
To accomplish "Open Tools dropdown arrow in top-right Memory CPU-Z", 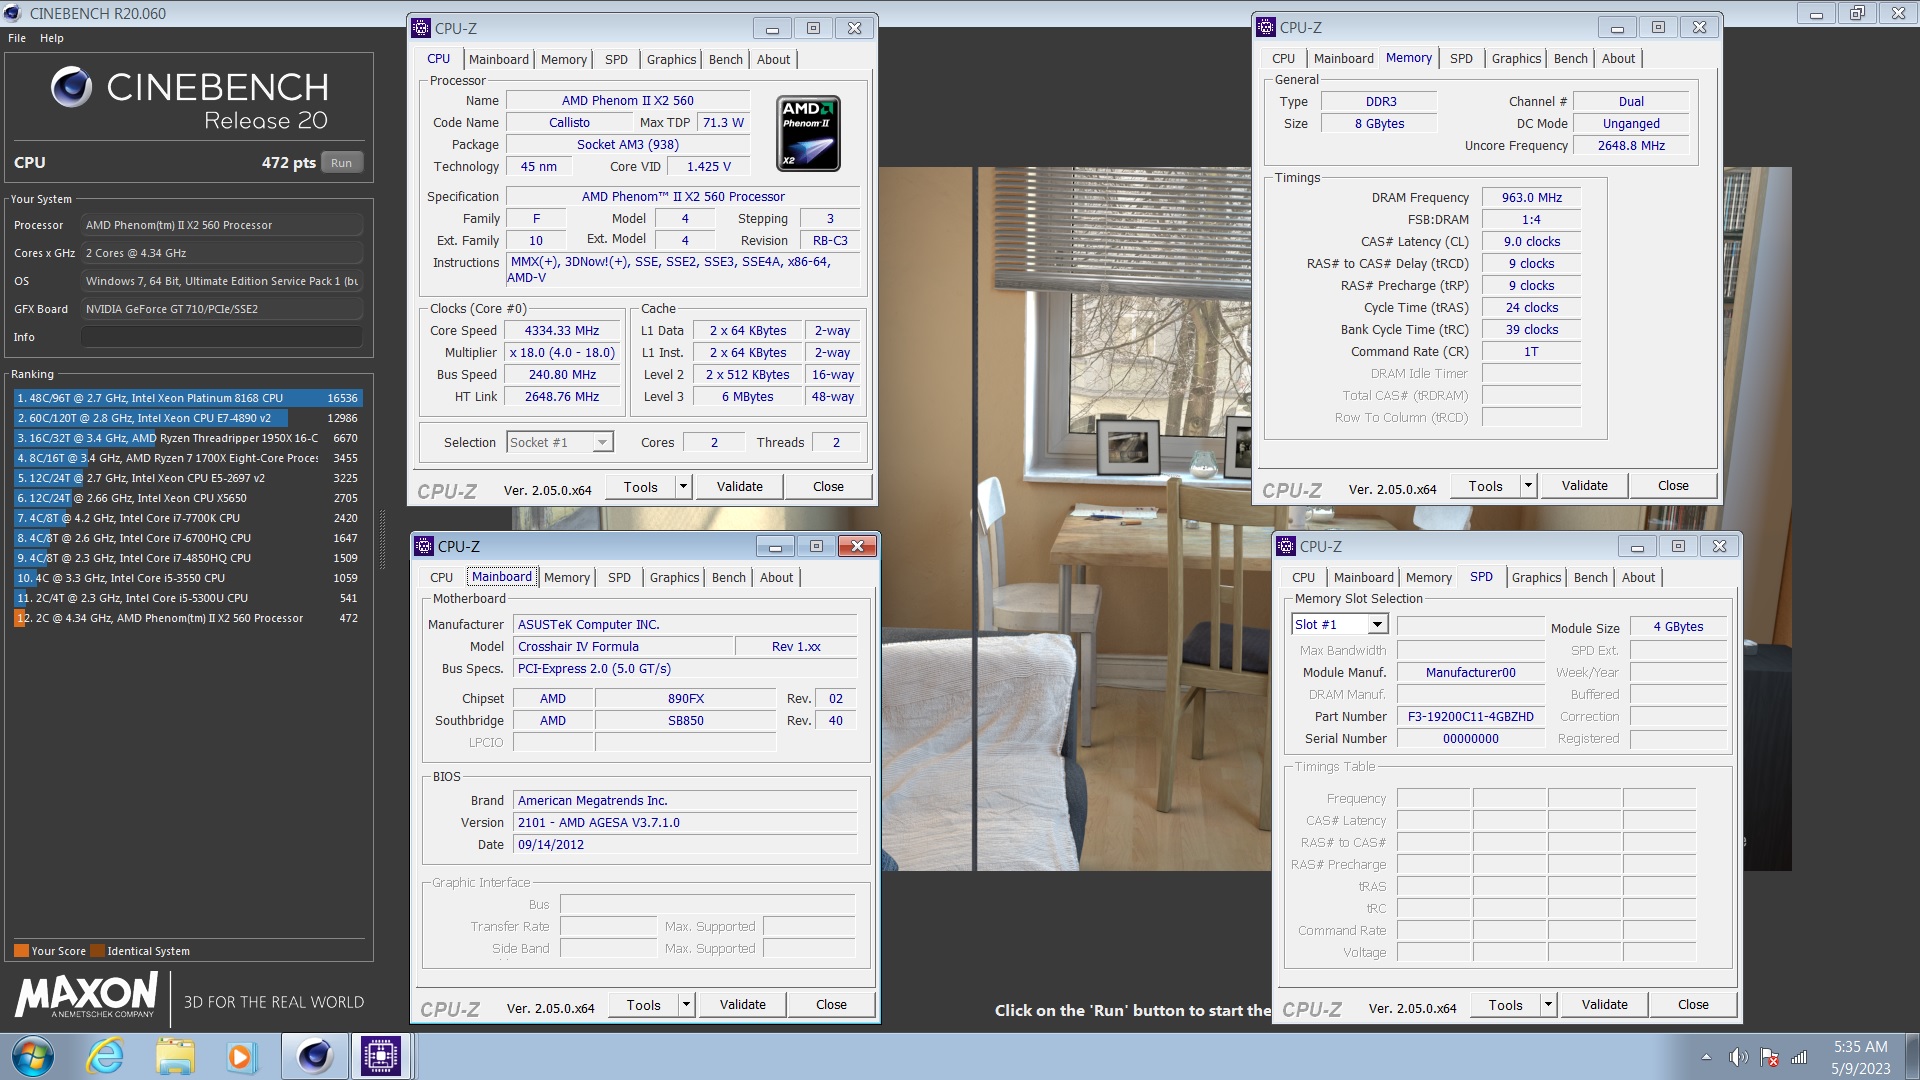I will pos(1528,486).
